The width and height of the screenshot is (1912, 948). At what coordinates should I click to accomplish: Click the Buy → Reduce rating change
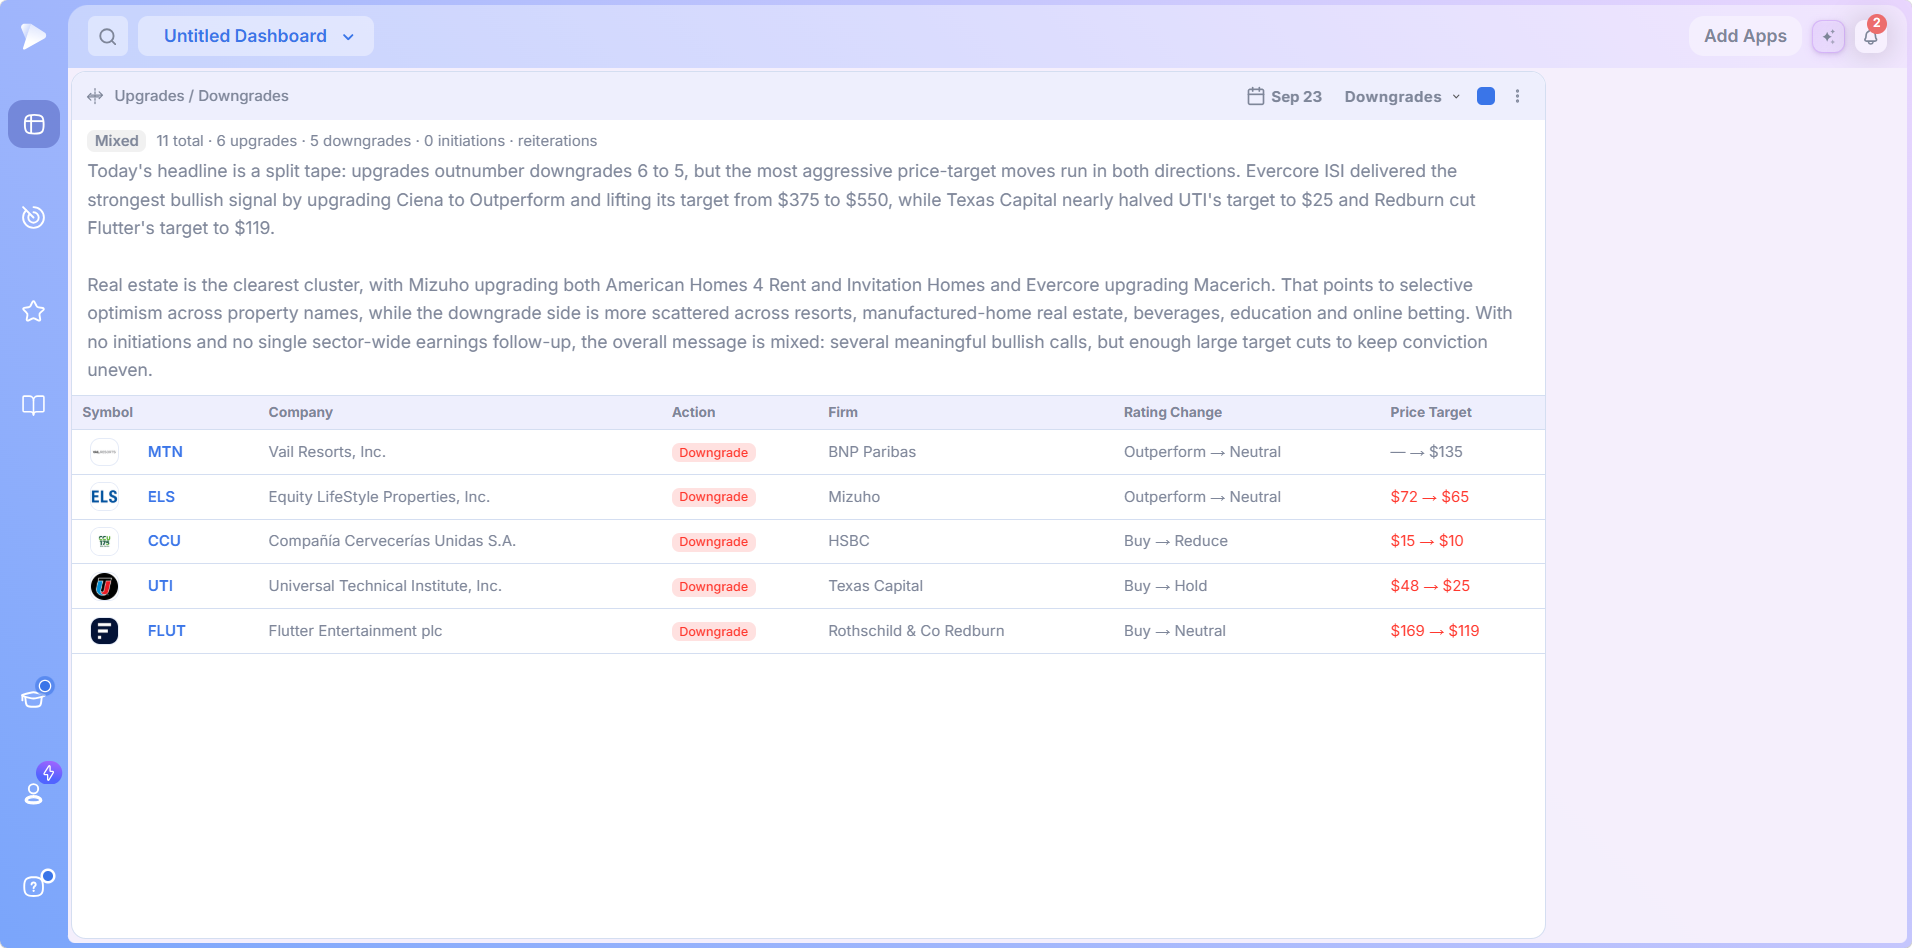tap(1176, 541)
